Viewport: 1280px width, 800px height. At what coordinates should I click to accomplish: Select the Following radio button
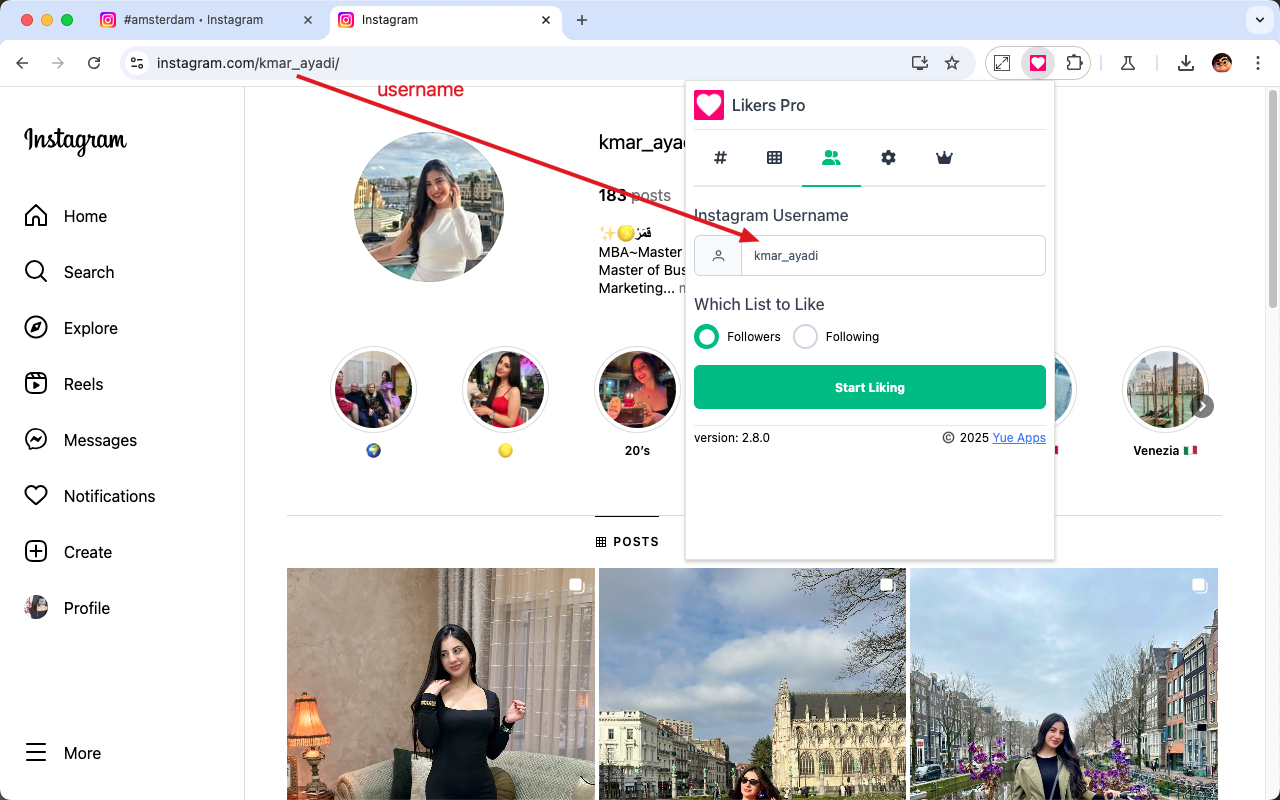[805, 337]
